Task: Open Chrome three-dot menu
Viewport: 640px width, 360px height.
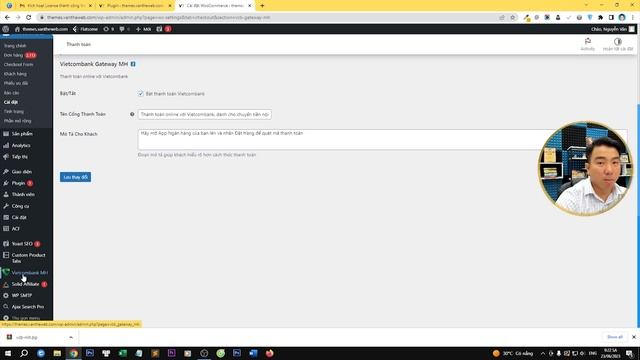Action: [x=633, y=18]
